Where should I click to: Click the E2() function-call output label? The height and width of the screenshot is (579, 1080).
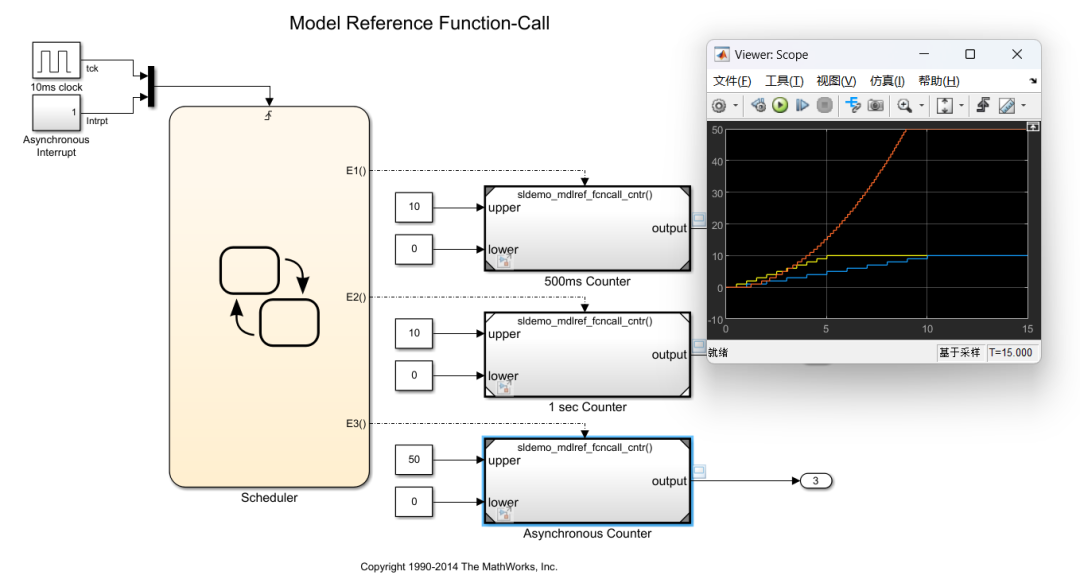coord(356,297)
